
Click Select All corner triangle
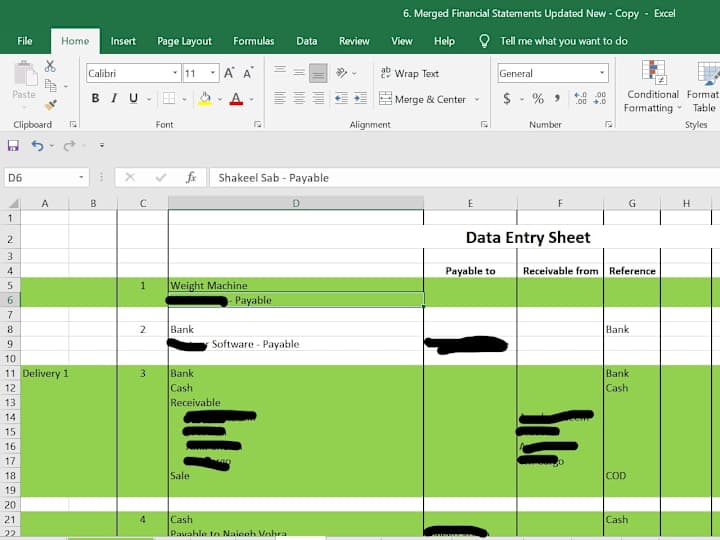click(13, 203)
